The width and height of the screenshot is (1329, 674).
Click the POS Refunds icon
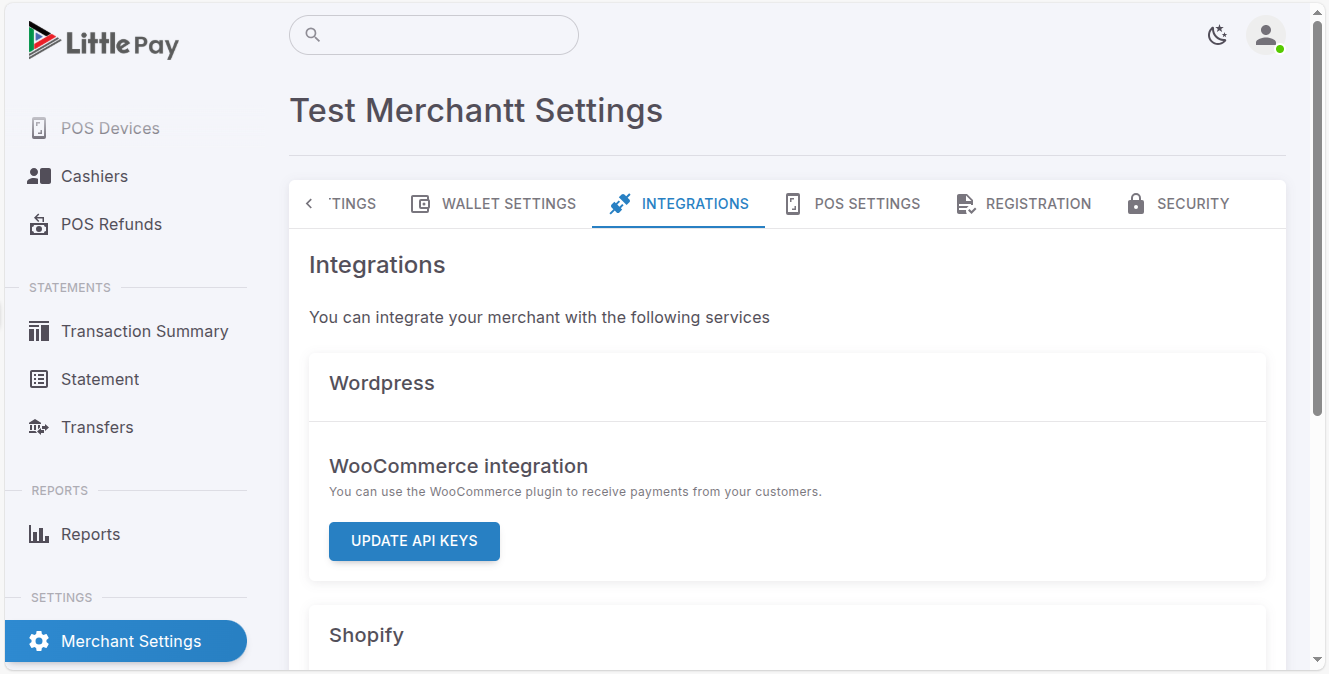39,224
